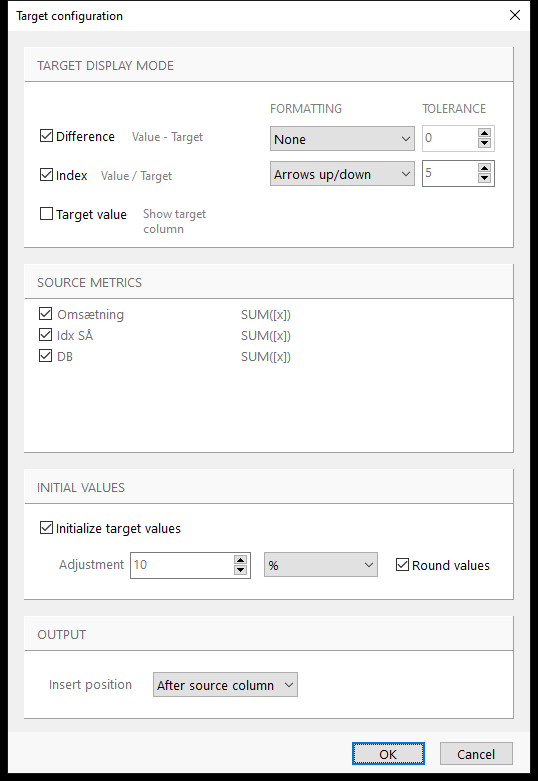
Task: Click the 'Value / Target' description text
Action: [136, 176]
